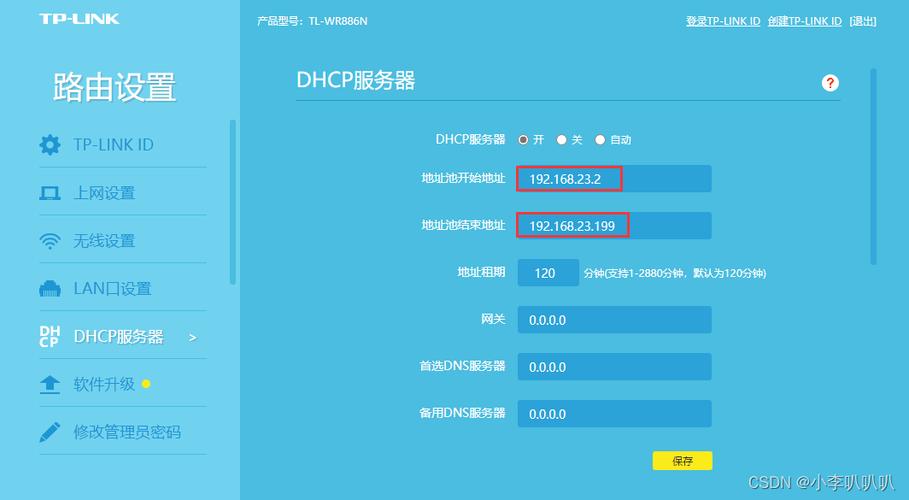909x500 pixels.
Task: Click the 网关 label
Action: [493, 319]
